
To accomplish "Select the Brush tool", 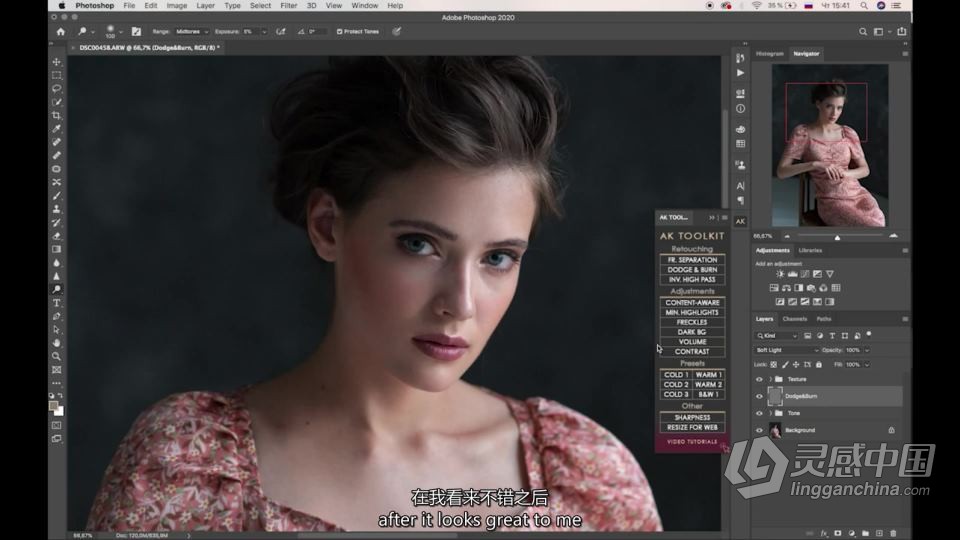I will click(56, 196).
